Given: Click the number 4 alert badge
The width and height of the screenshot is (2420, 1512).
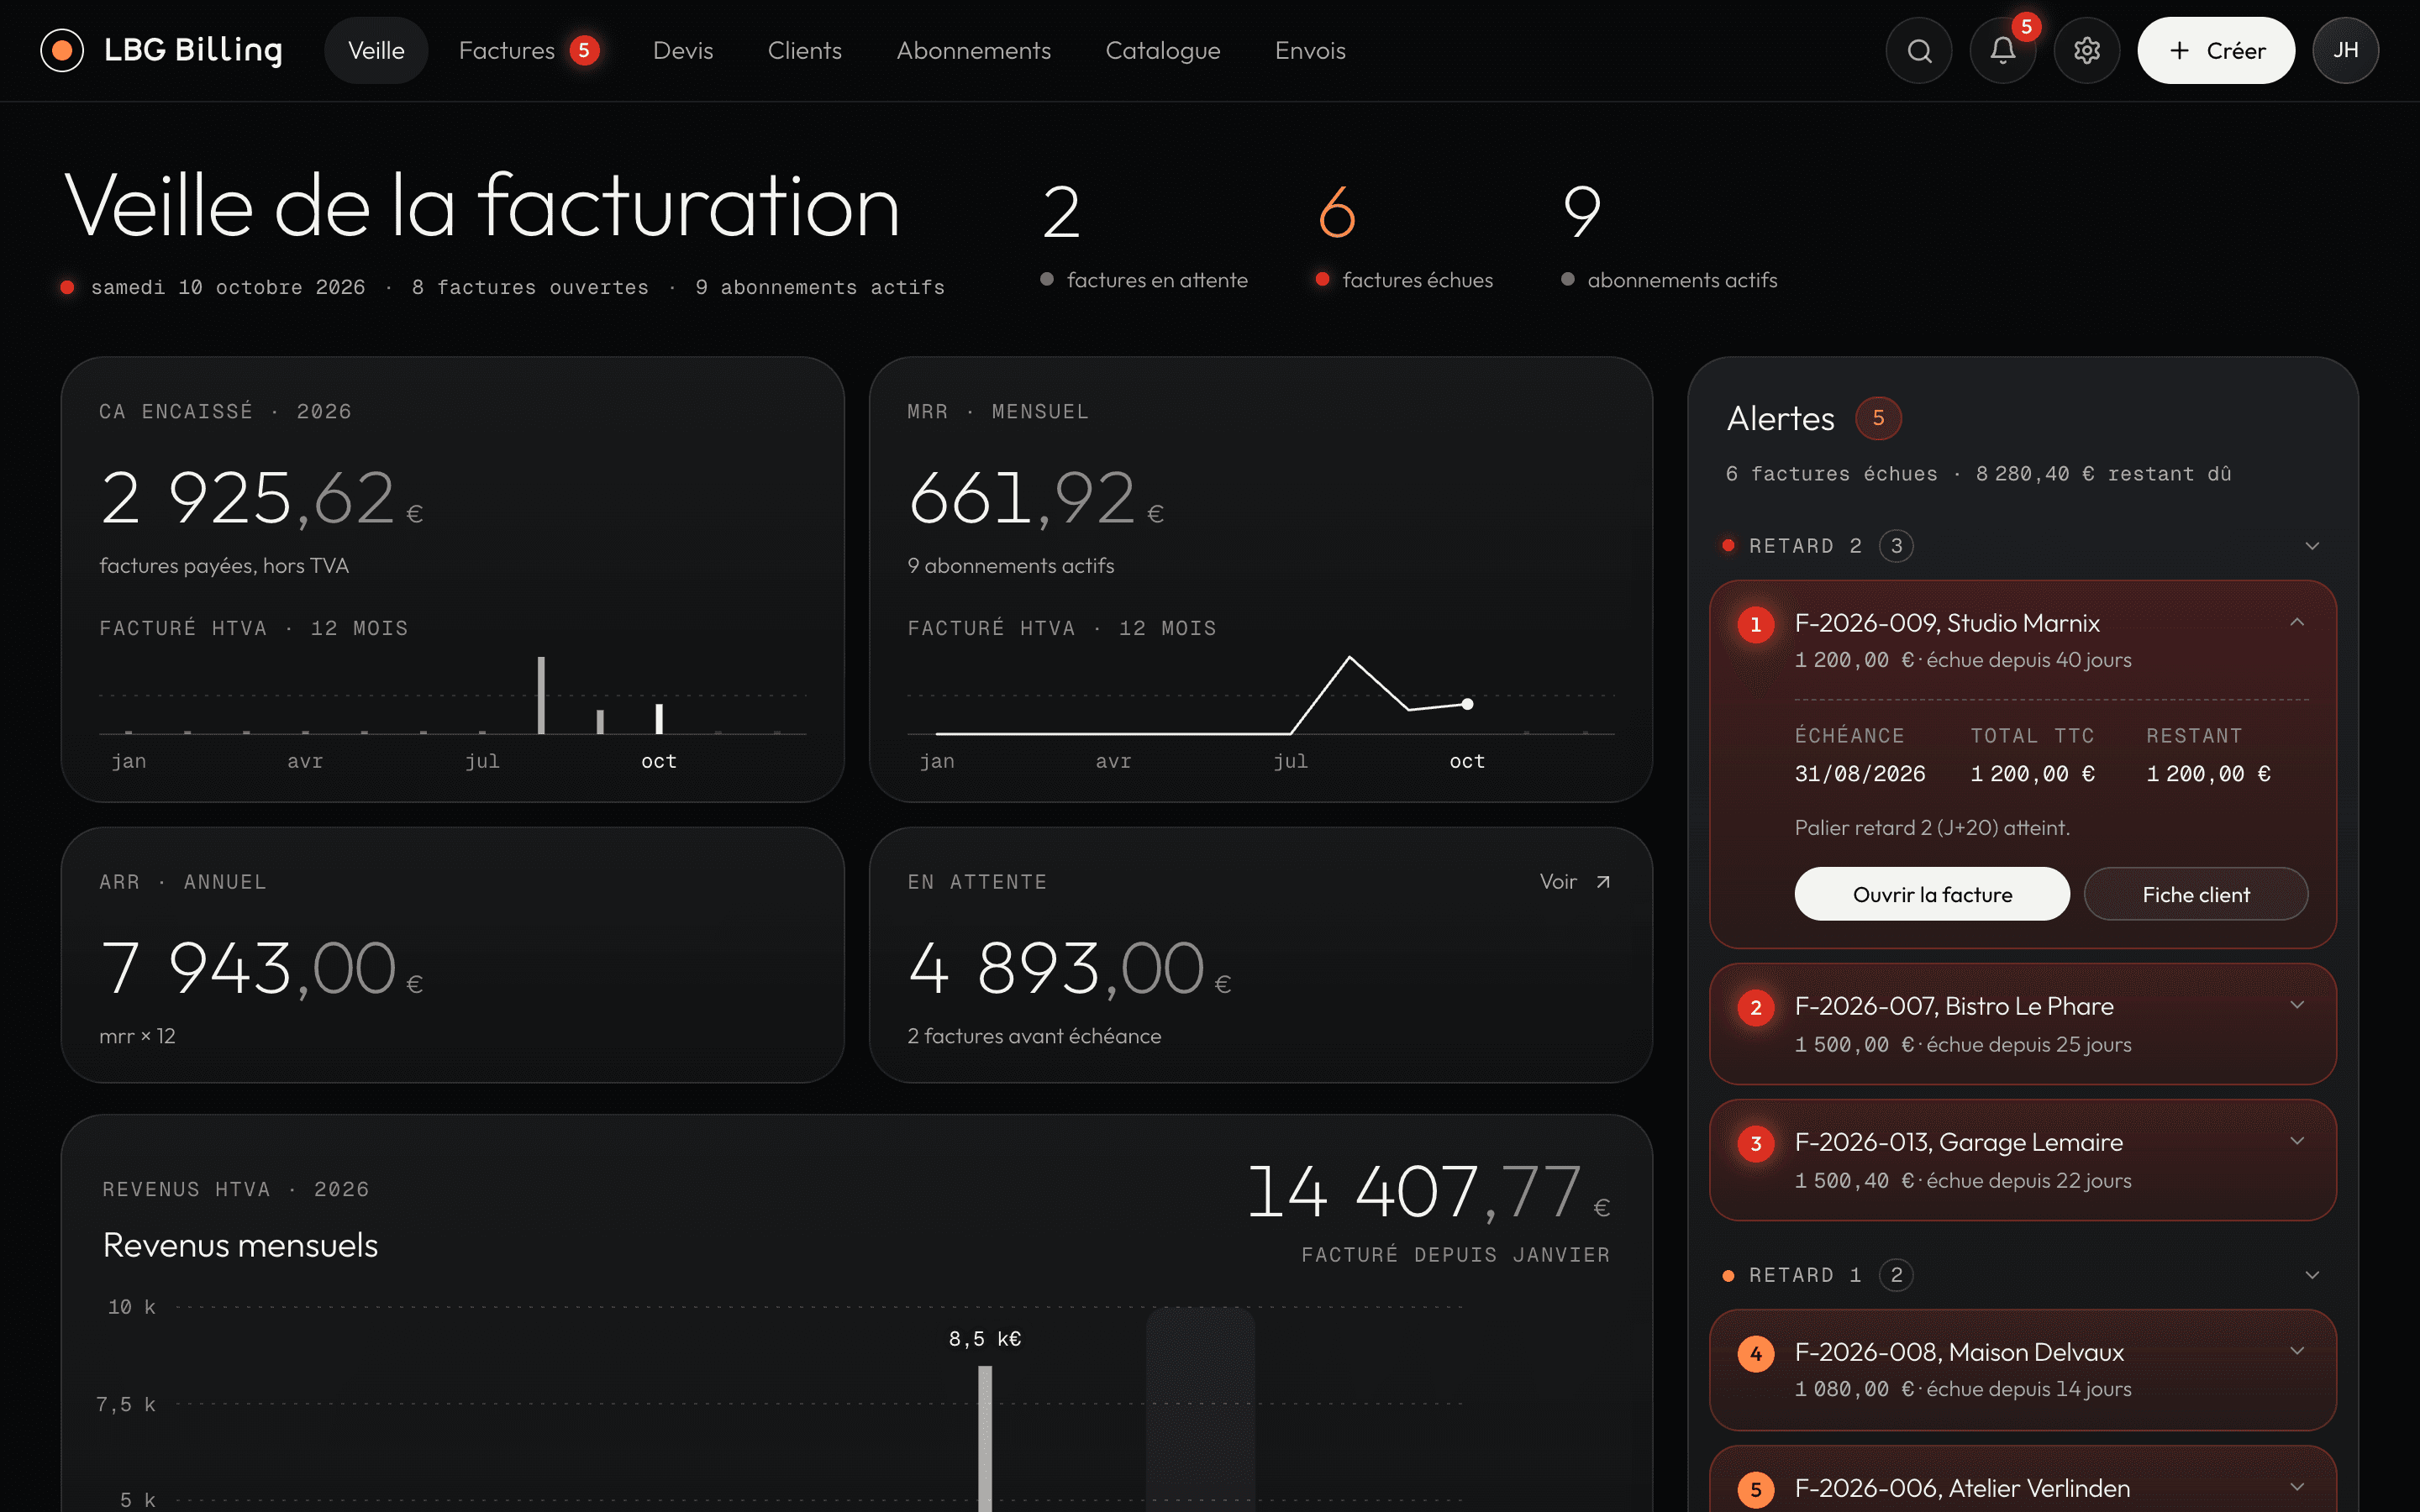Looking at the screenshot, I should 1756,1354.
